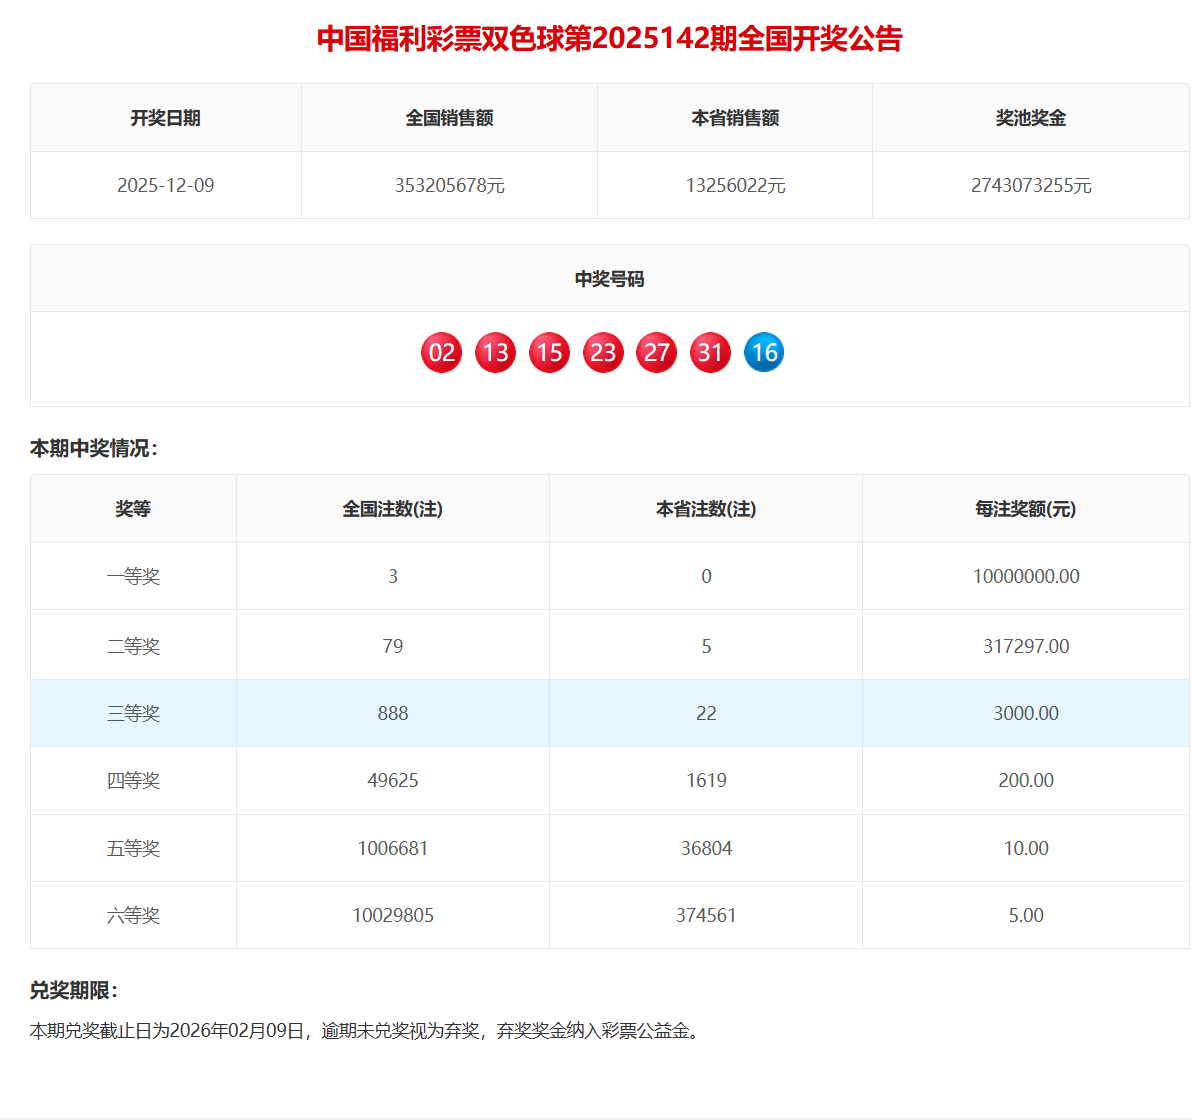1192x1120 pixels.
Task: Click first prize provincial count 0
Action: [x=706, y=576]
